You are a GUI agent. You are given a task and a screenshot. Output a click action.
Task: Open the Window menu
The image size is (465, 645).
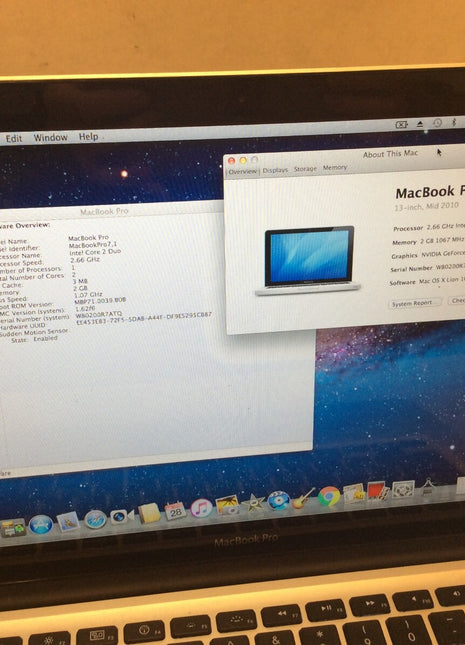(x=51, y=137)
